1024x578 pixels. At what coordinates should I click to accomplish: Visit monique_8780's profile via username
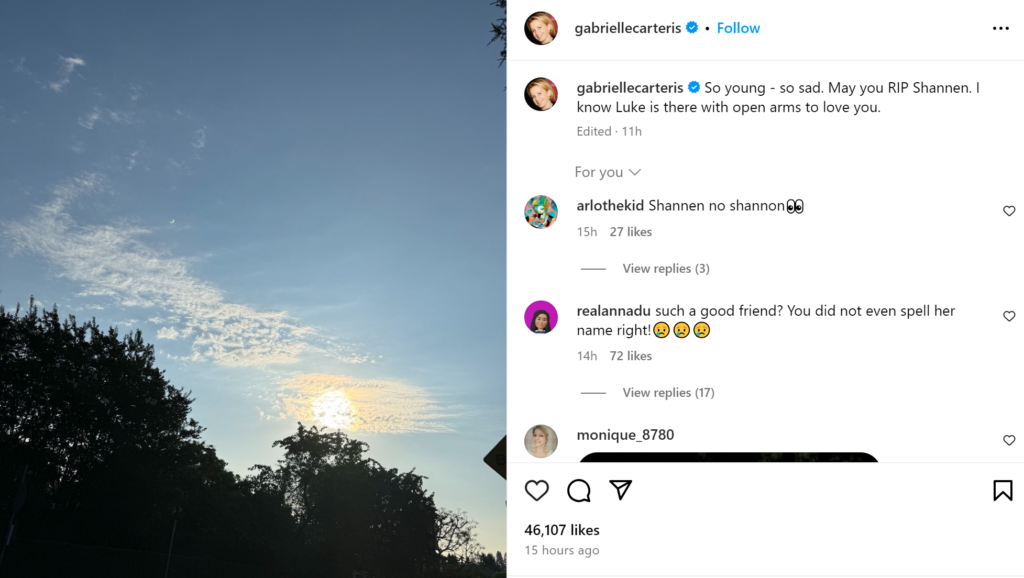(625, 435)
